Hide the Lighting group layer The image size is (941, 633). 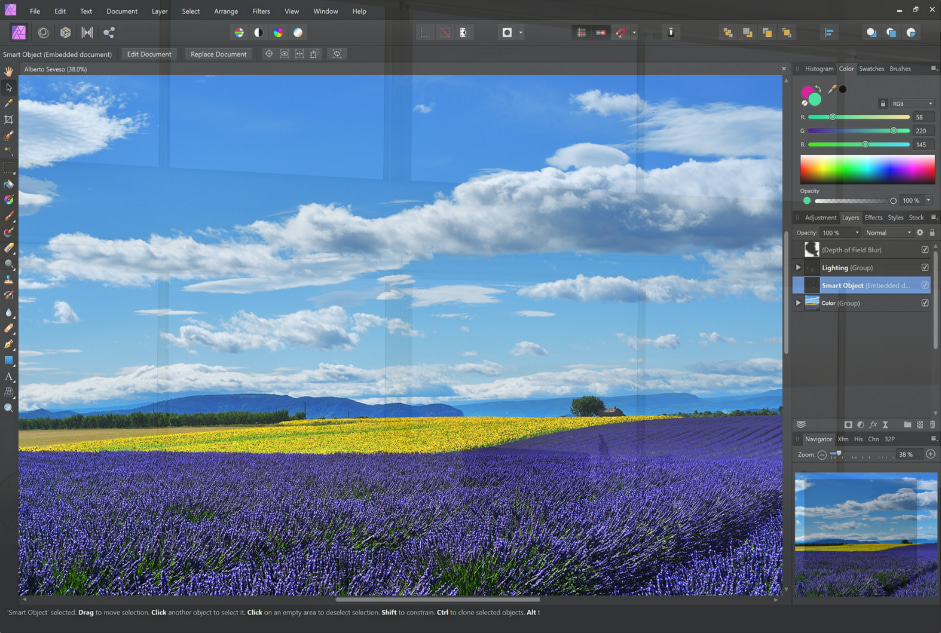[x=925, y=268]
